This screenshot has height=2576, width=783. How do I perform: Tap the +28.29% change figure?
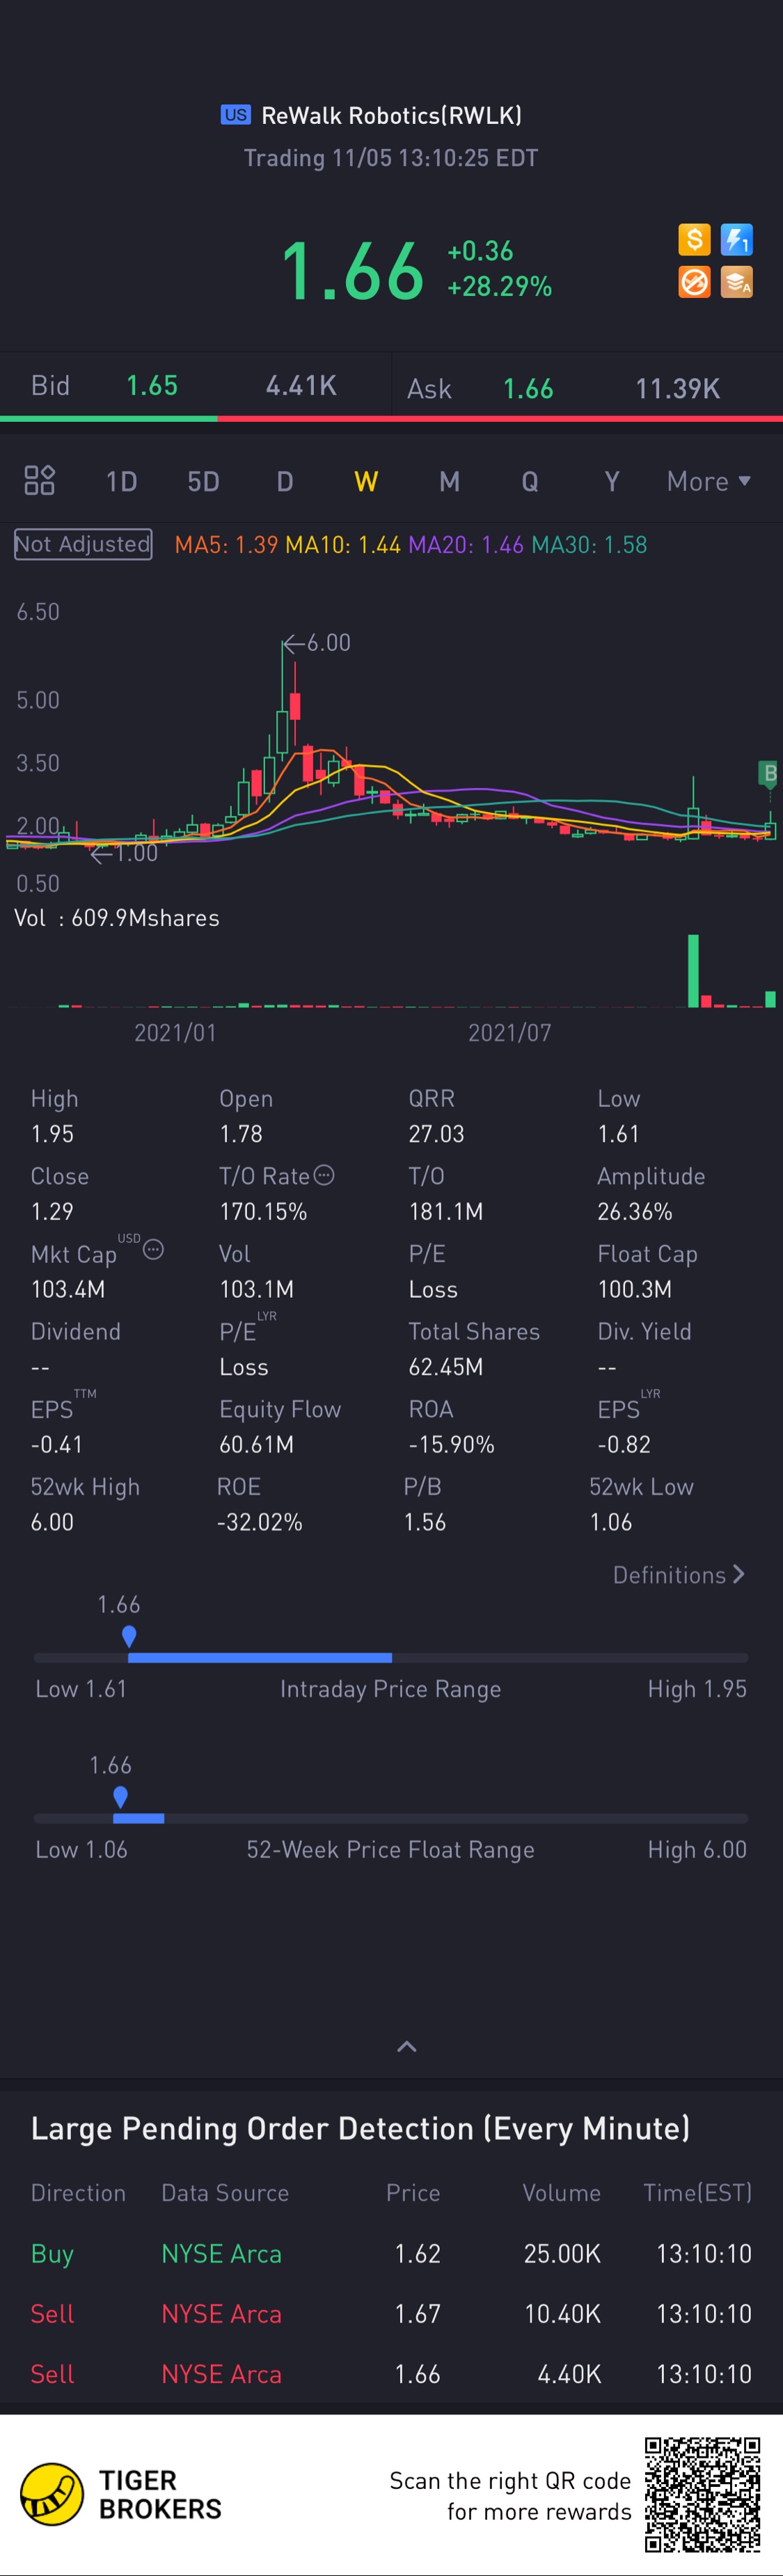(x=499, y=287)
